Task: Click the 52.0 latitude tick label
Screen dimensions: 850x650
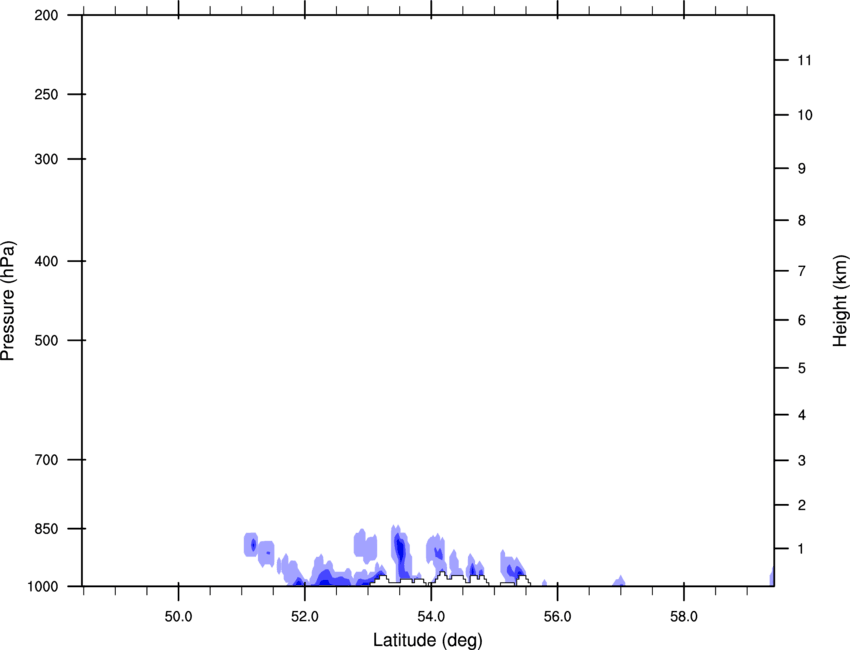Action: pyautogui.click(x=305, y=617)
